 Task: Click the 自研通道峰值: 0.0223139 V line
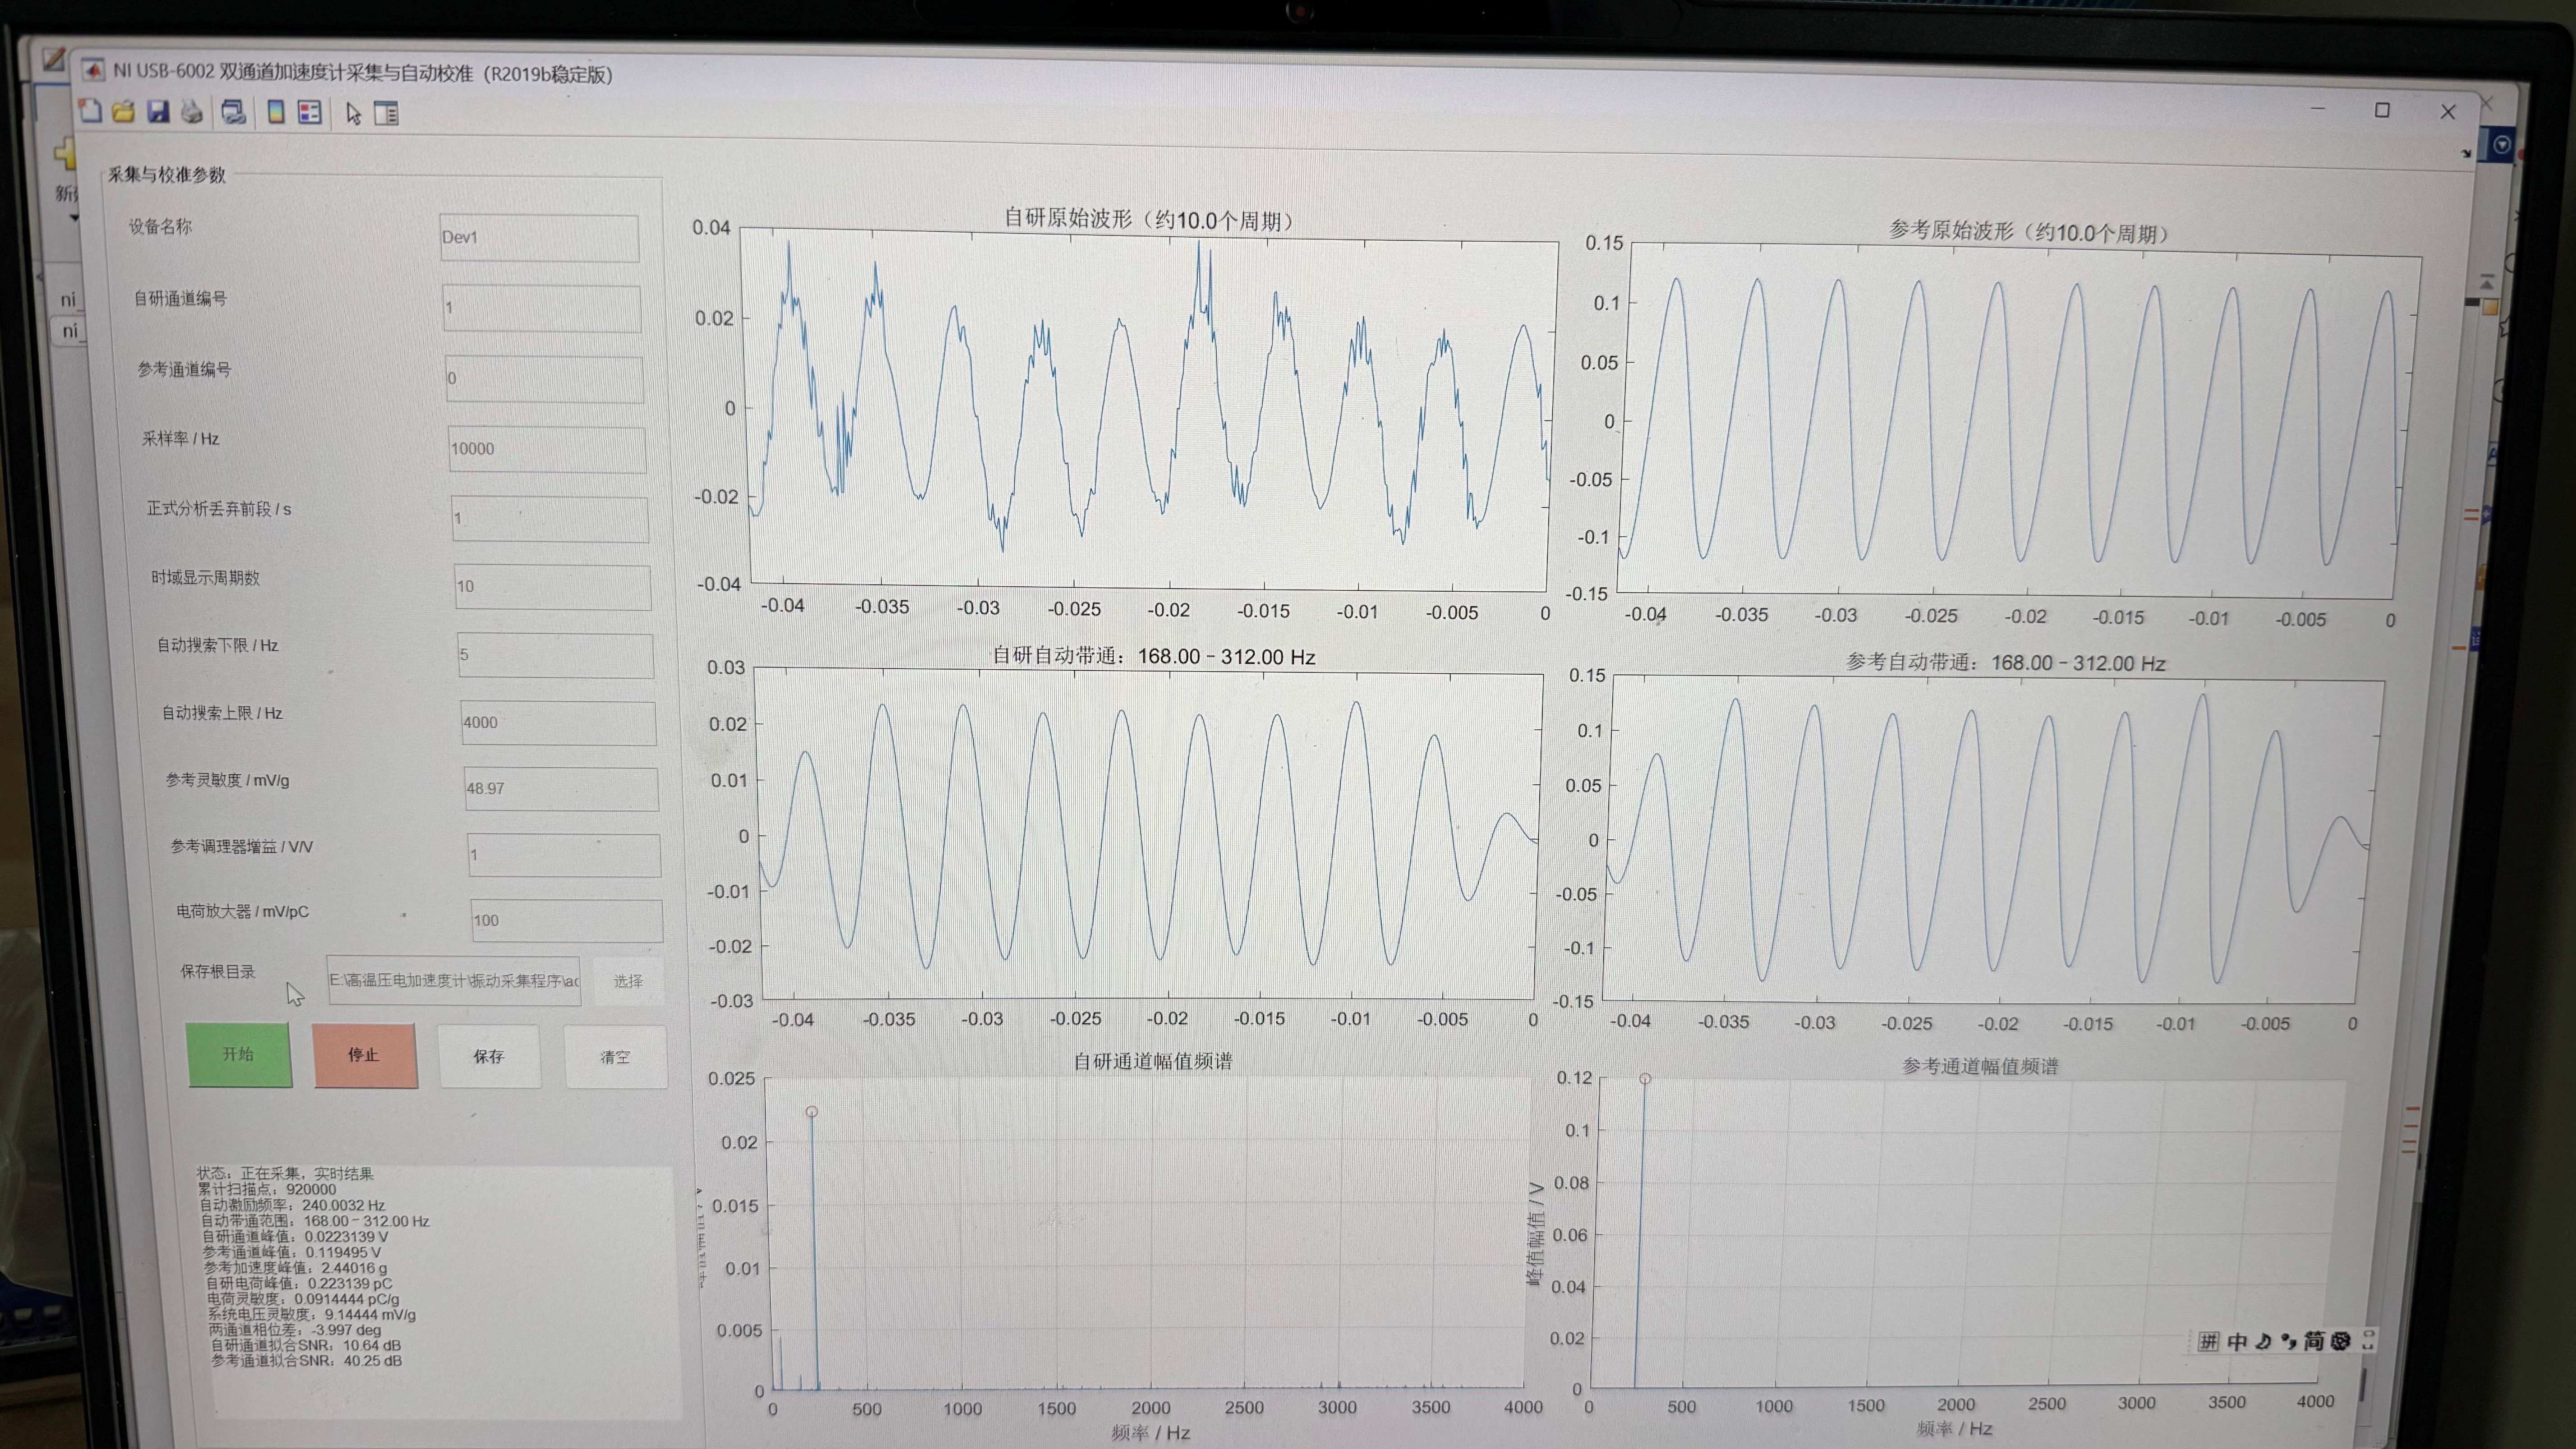(x=295, y=1236)
